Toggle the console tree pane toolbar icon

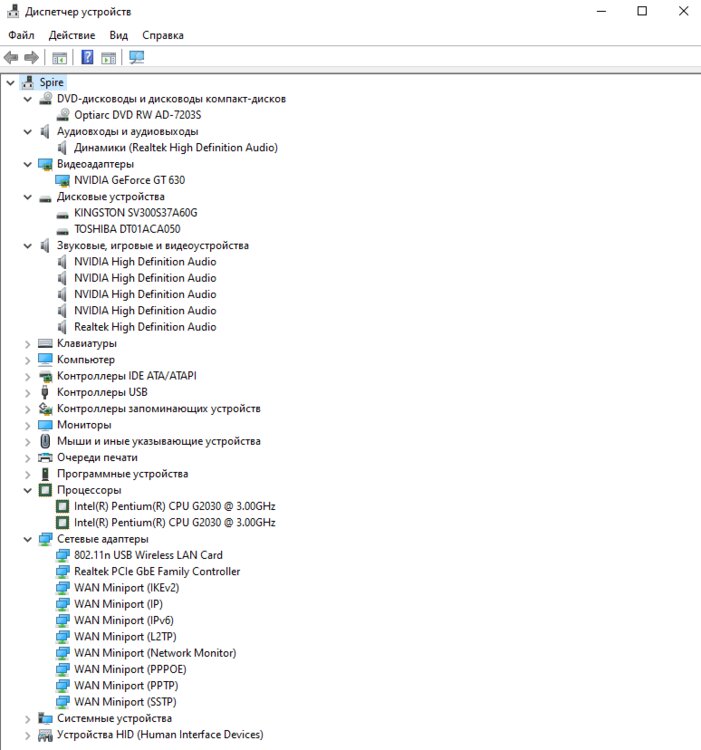pyautogui.click(x=59, y=57)
